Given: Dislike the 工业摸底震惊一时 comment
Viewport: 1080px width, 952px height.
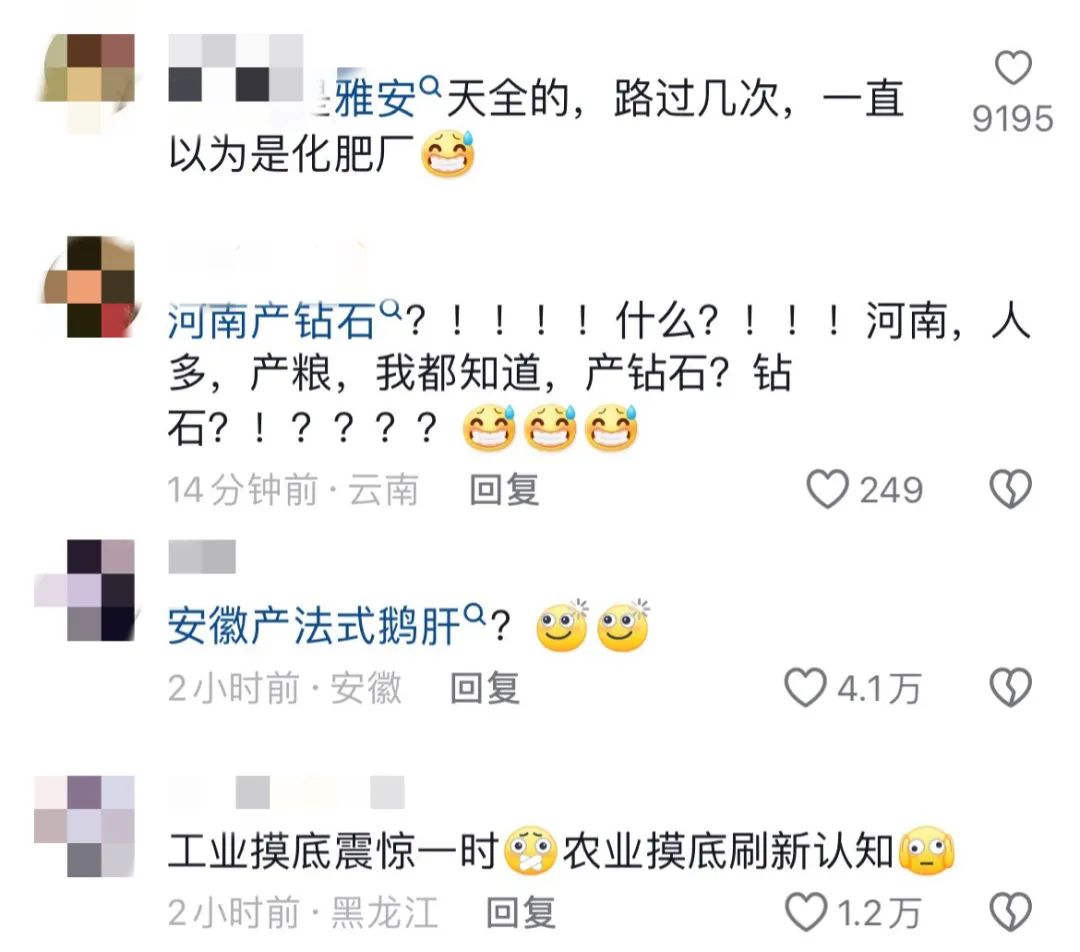Looking at the screenshot, I should click(x=1010, y=912).
